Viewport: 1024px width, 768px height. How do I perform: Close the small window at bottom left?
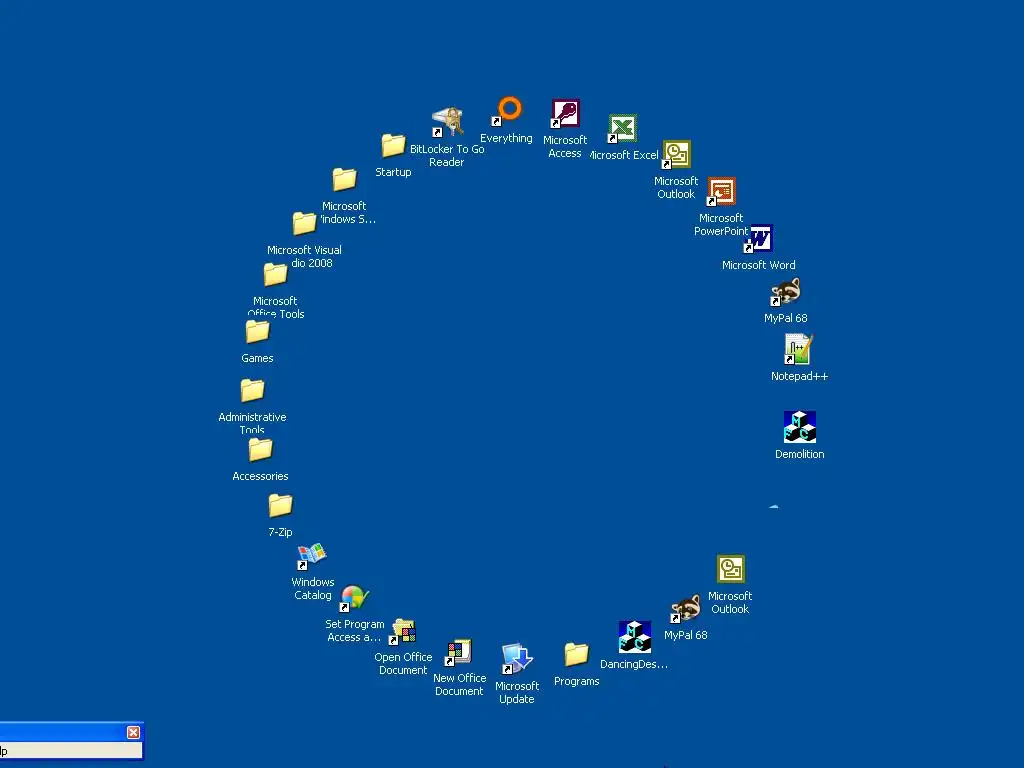coord(133,732)
